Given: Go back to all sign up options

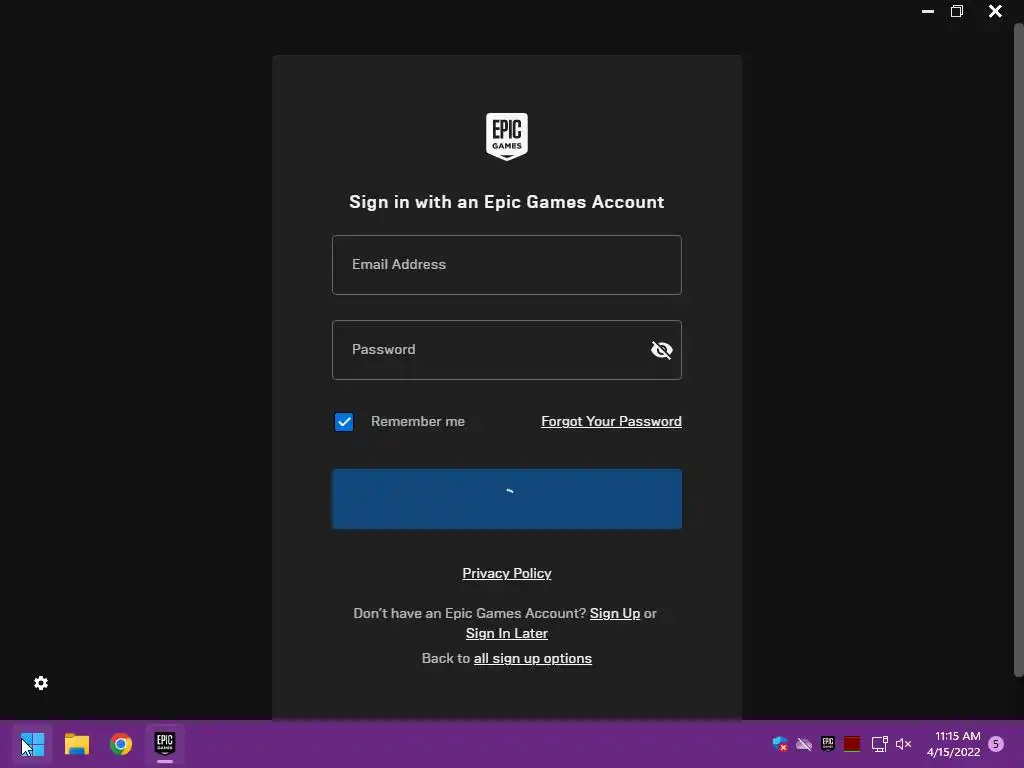Looking at the screenshot, I should pyautogui.click(x=533, y=658).
